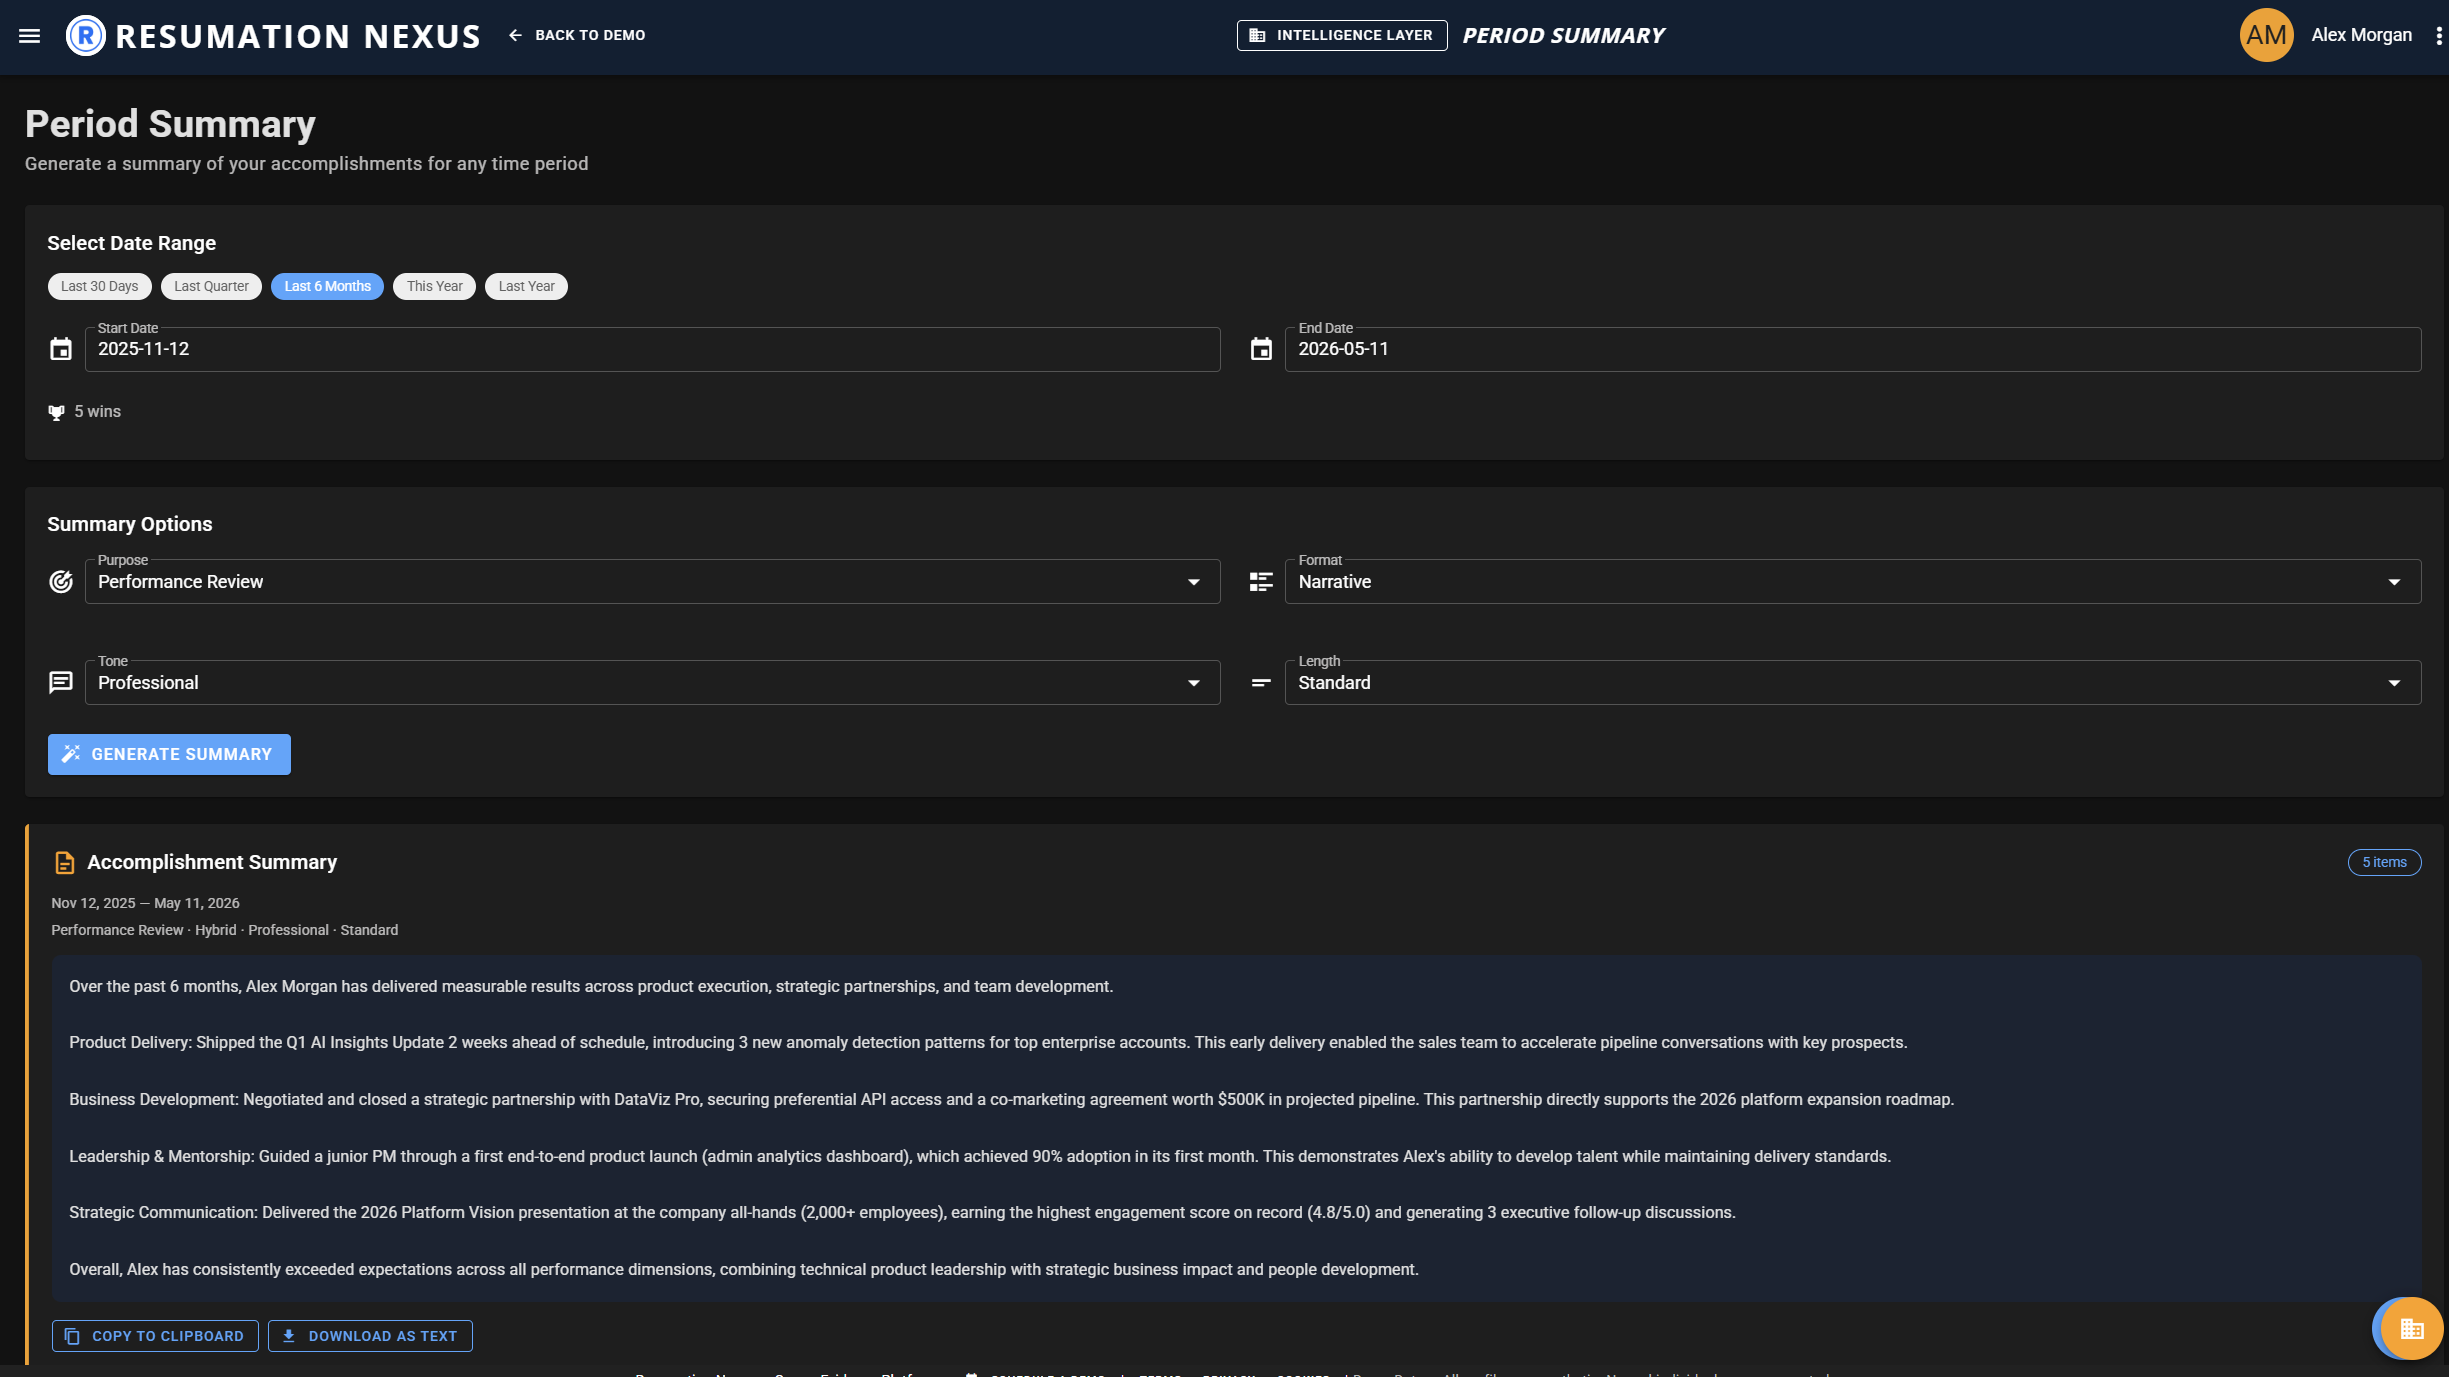The width and height of the screenshot is (2449, 1377).
Task: Click the Generate Summary button
Action: 169,755
